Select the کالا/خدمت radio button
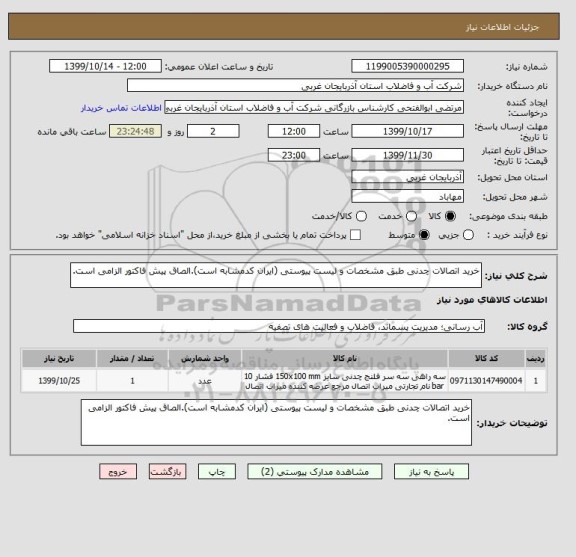This screenshot has height=557, width=576. pos(361,216)
